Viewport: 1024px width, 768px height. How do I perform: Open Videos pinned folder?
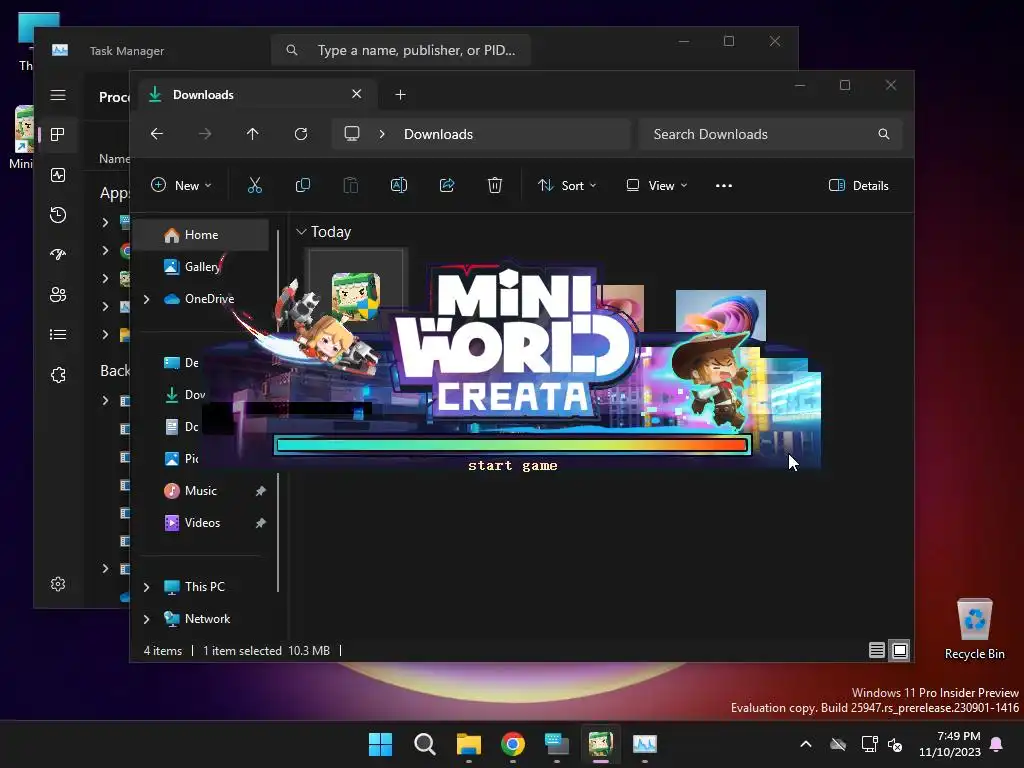pos(202,522)
